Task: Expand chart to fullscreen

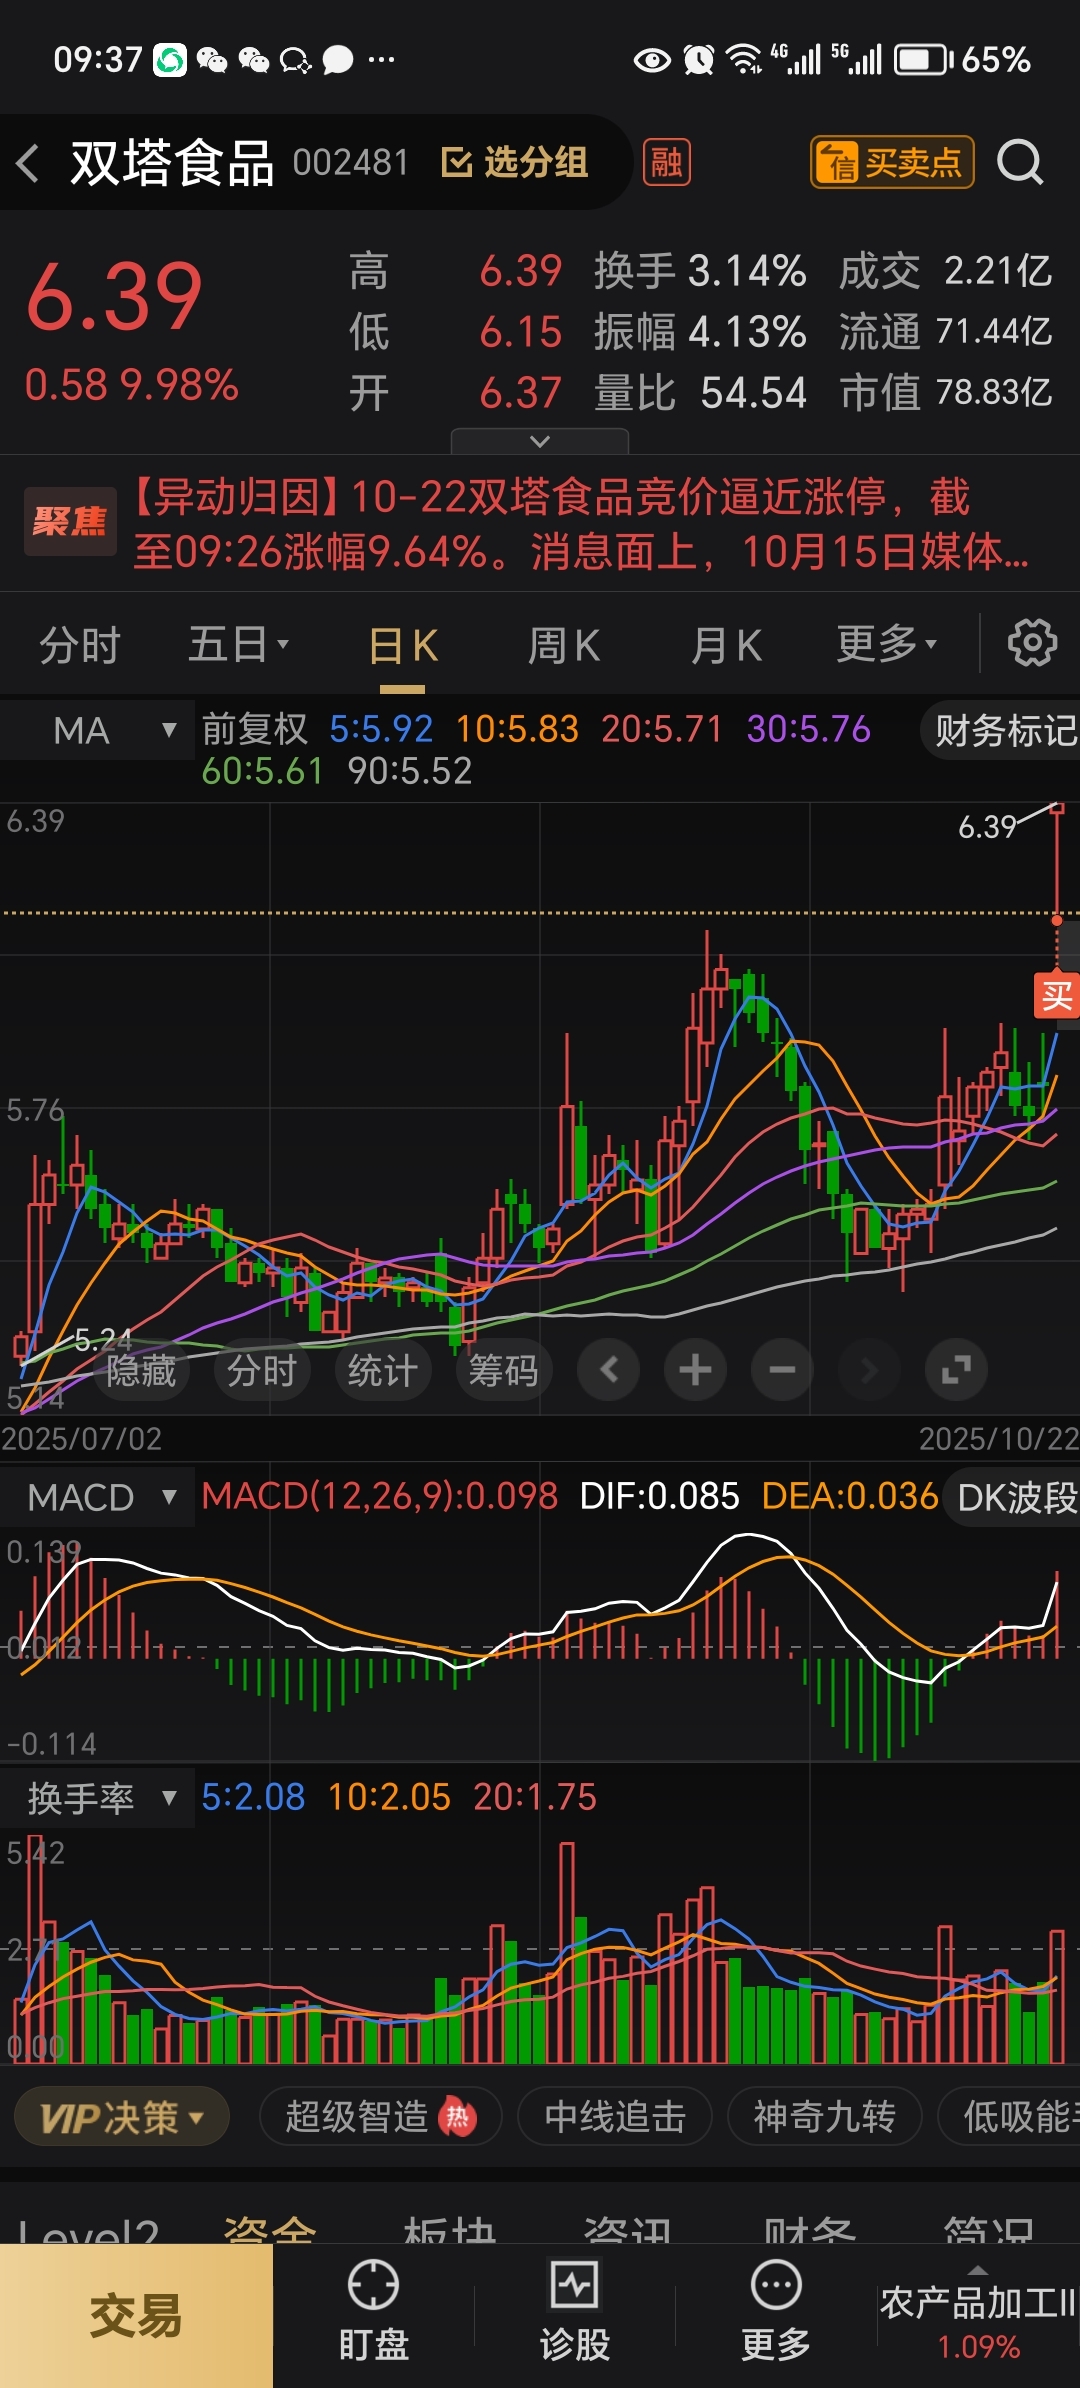Action: coord(956,1370)
